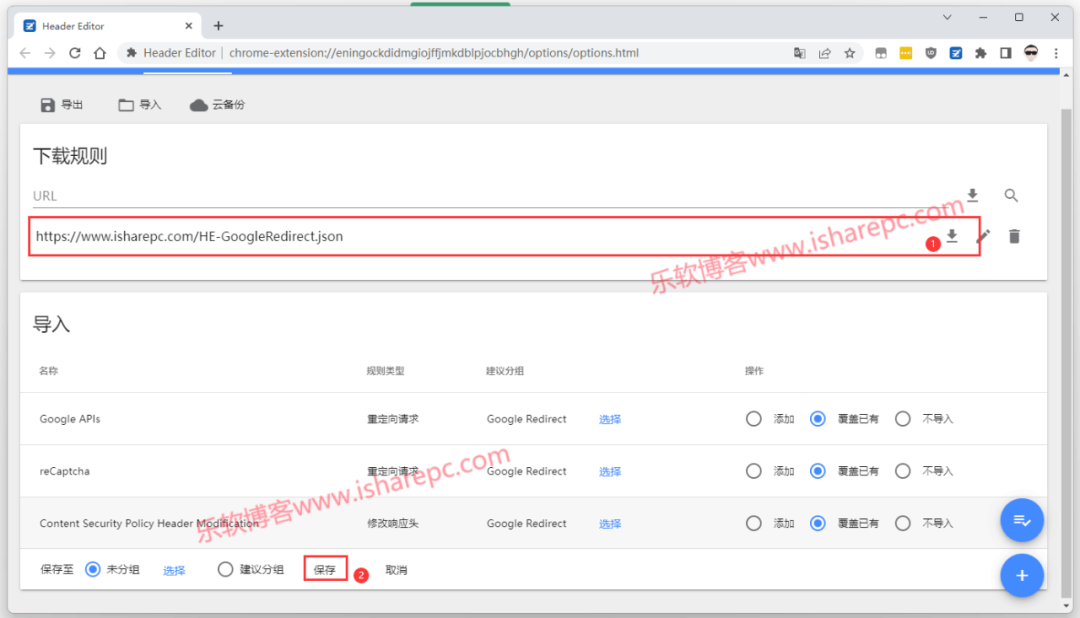Viewport: 1080px width, 618px height.
Task: Click the share page icon in the address bar
Action: [x=824, y=53]
